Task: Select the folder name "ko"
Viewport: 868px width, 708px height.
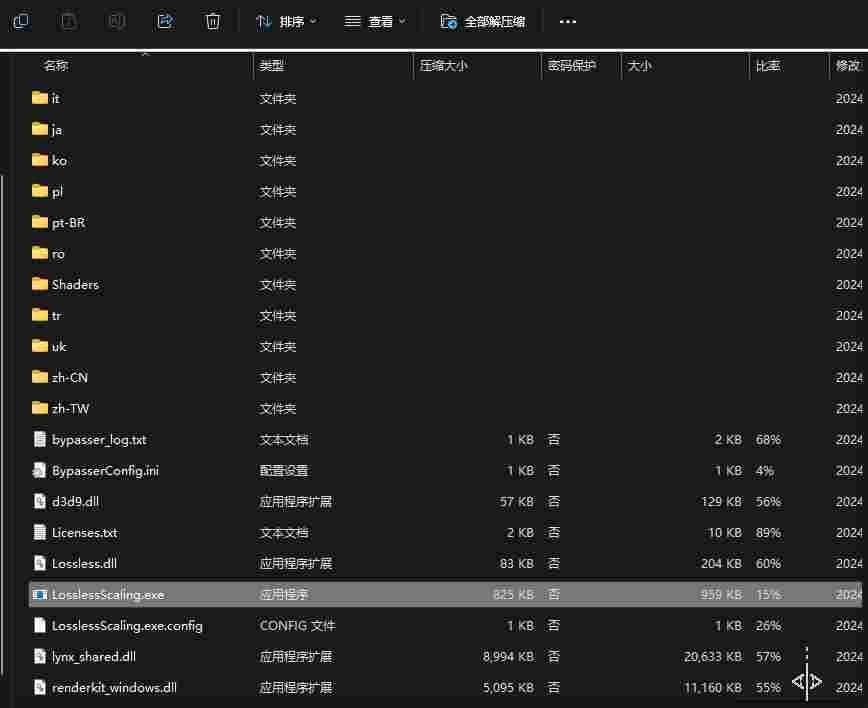Action: [x=59, y=161]
